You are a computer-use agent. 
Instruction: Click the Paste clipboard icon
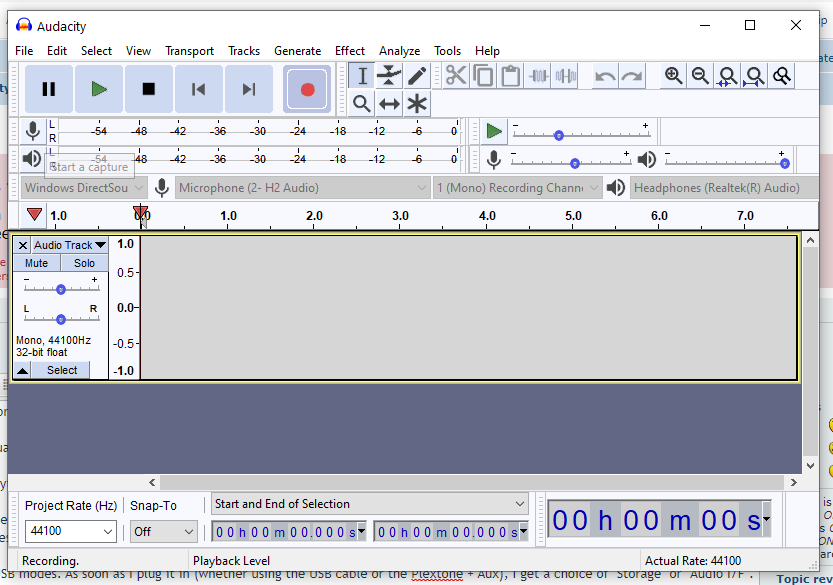pos(511,75)
